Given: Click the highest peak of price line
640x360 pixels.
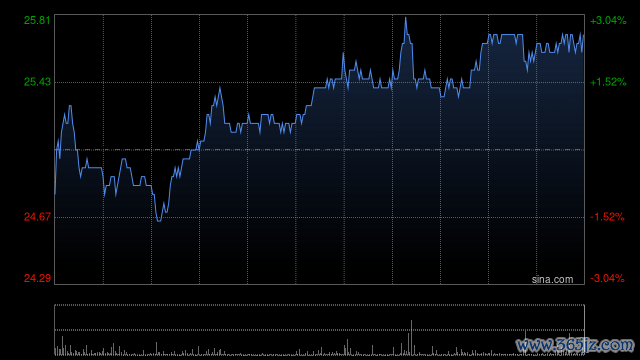Looking at the screenshot, I should point(405,18).
